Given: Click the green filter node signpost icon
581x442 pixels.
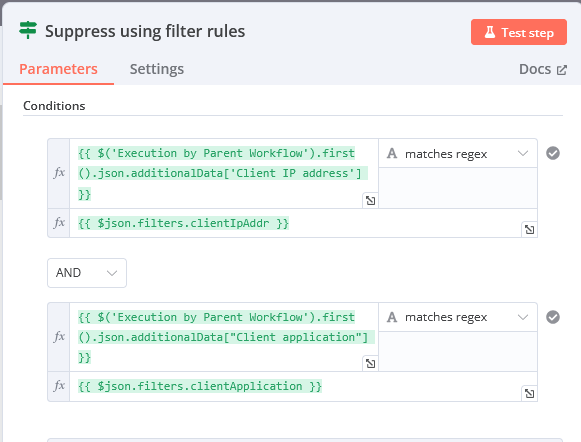Looking at the screenshot, I should [x=28, y=30].
